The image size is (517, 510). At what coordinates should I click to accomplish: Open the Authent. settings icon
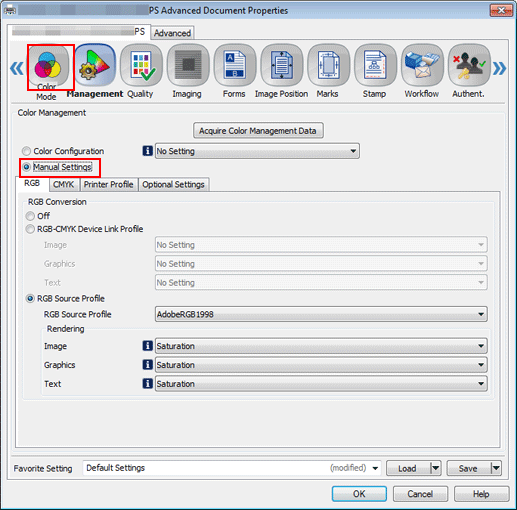point(469,65)
